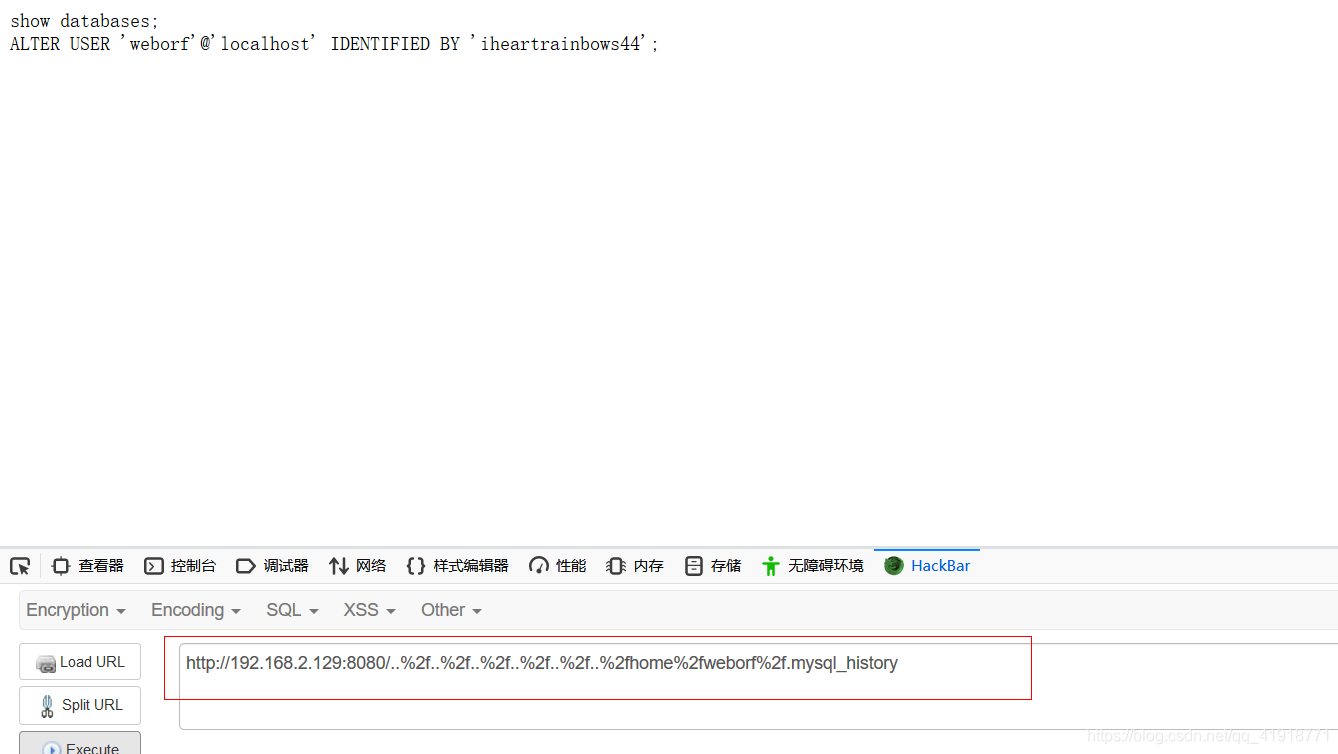Click the Load URL button
Screen dimensions: 1338x754
(80, 662)
